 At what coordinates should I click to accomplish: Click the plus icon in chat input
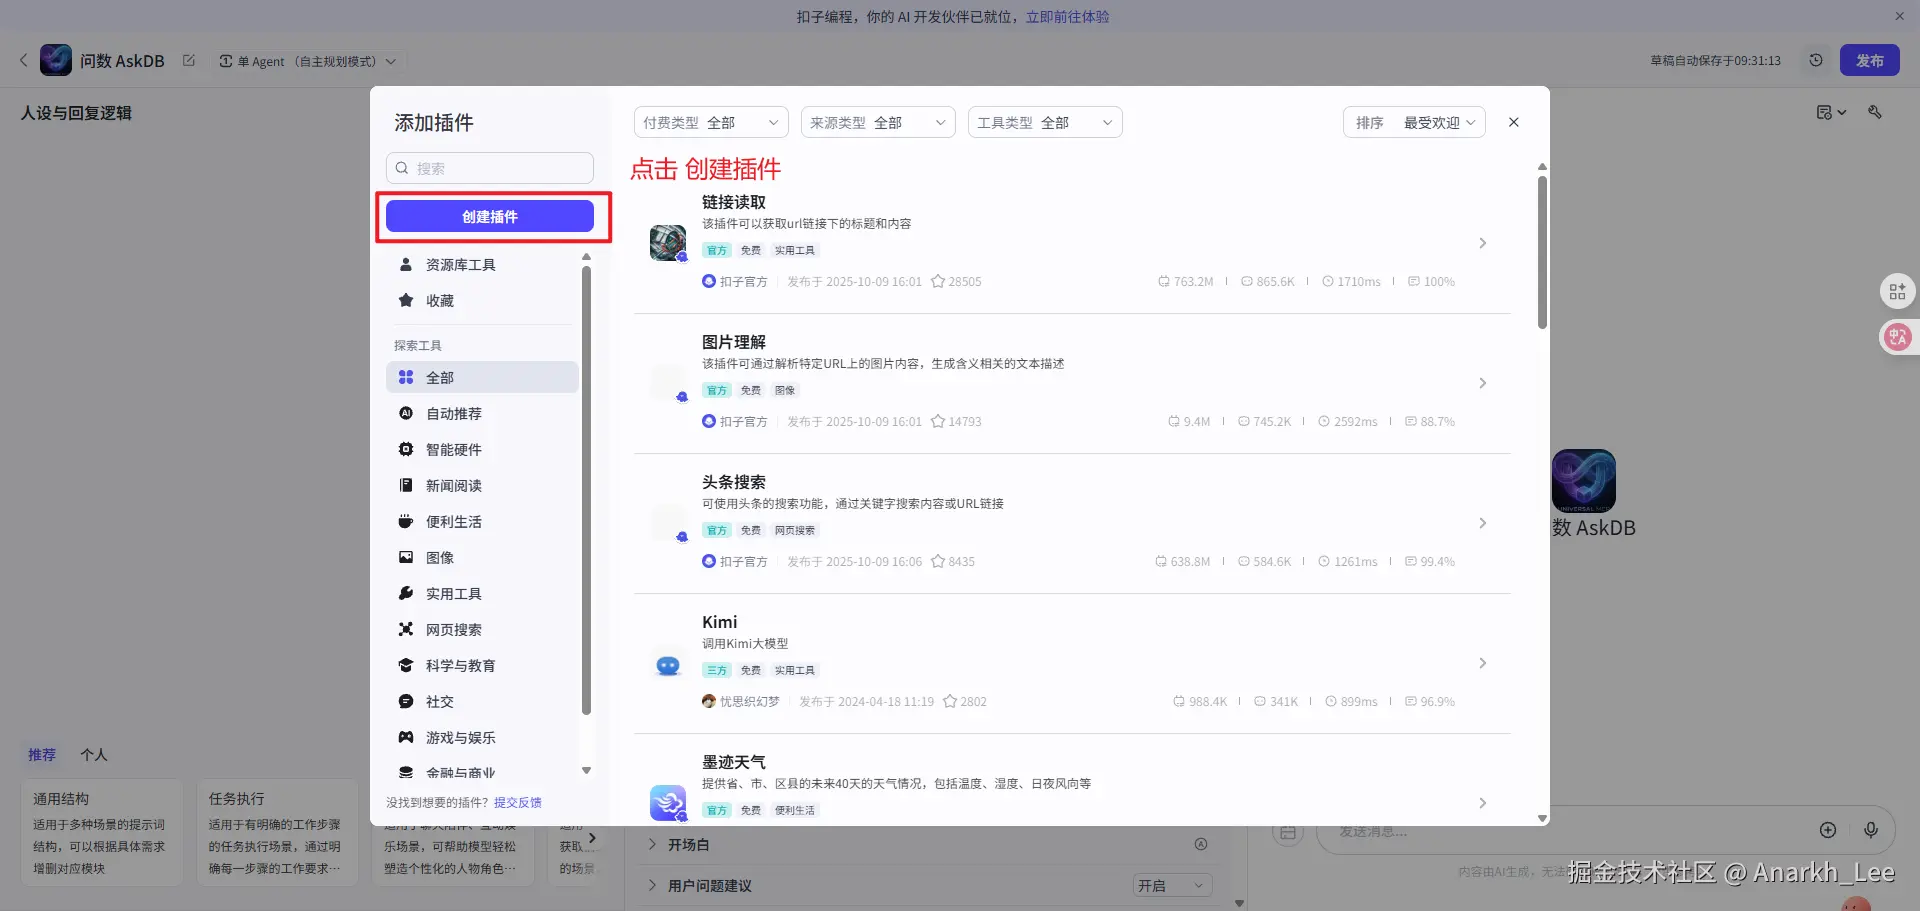[x=1828, y=830]
